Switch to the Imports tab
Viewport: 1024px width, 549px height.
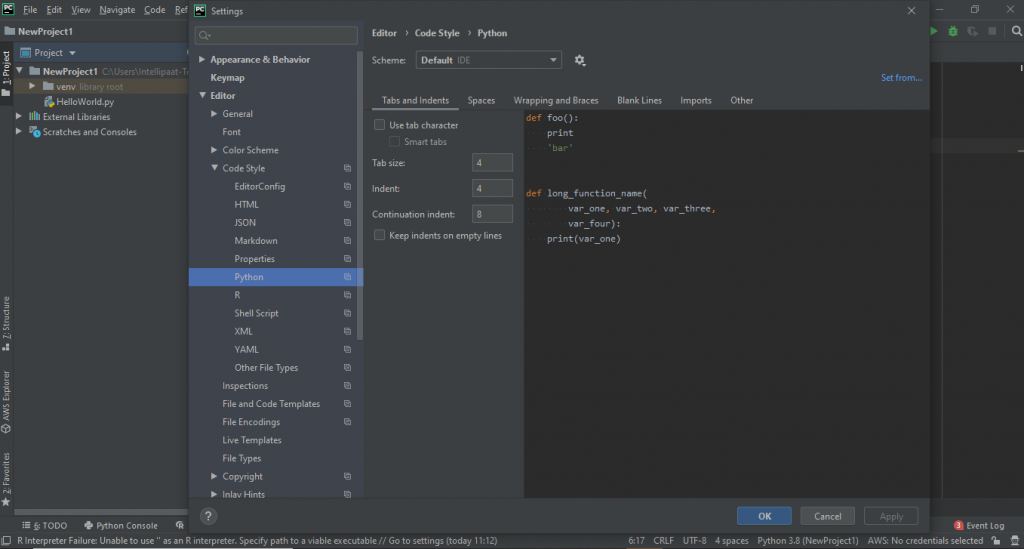696,101
